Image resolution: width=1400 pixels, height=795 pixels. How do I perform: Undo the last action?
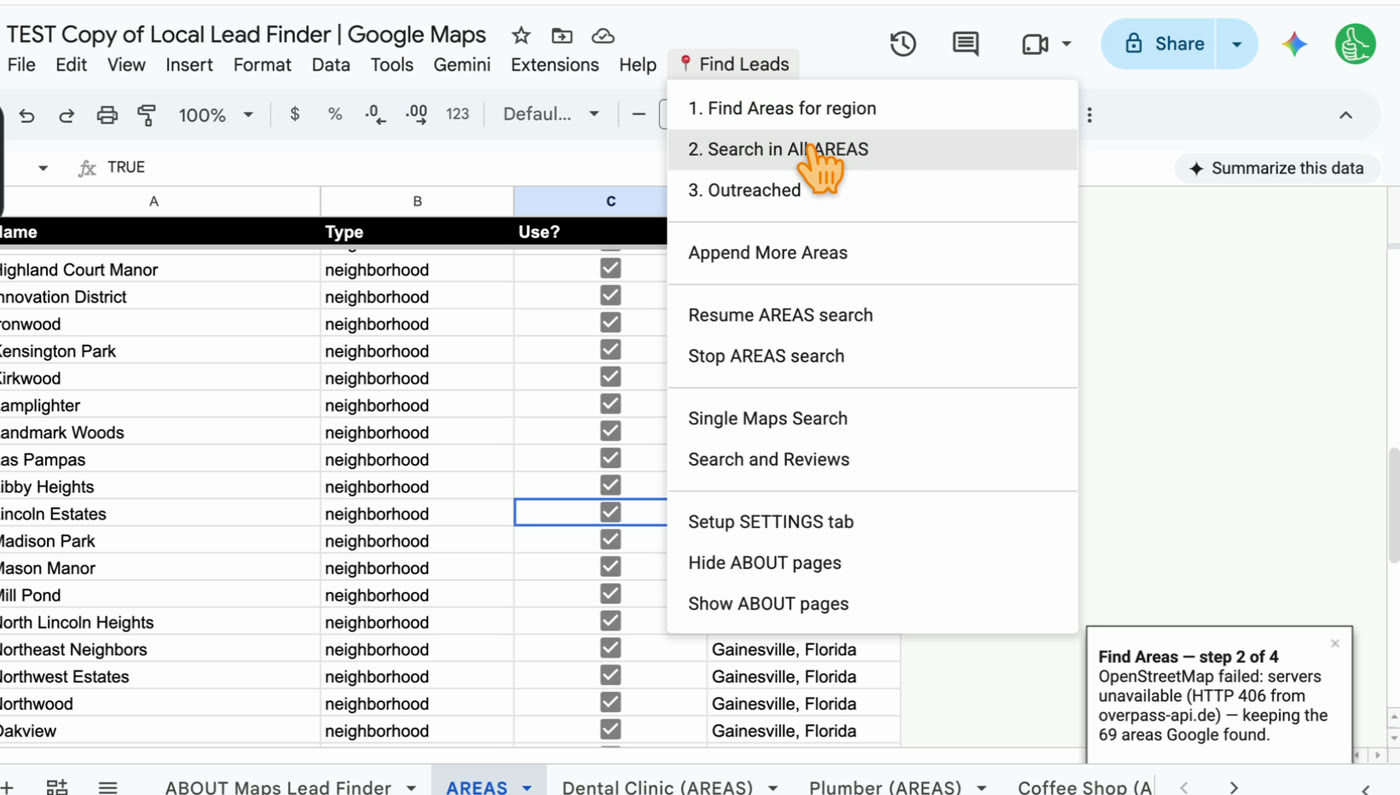[27, 115]
